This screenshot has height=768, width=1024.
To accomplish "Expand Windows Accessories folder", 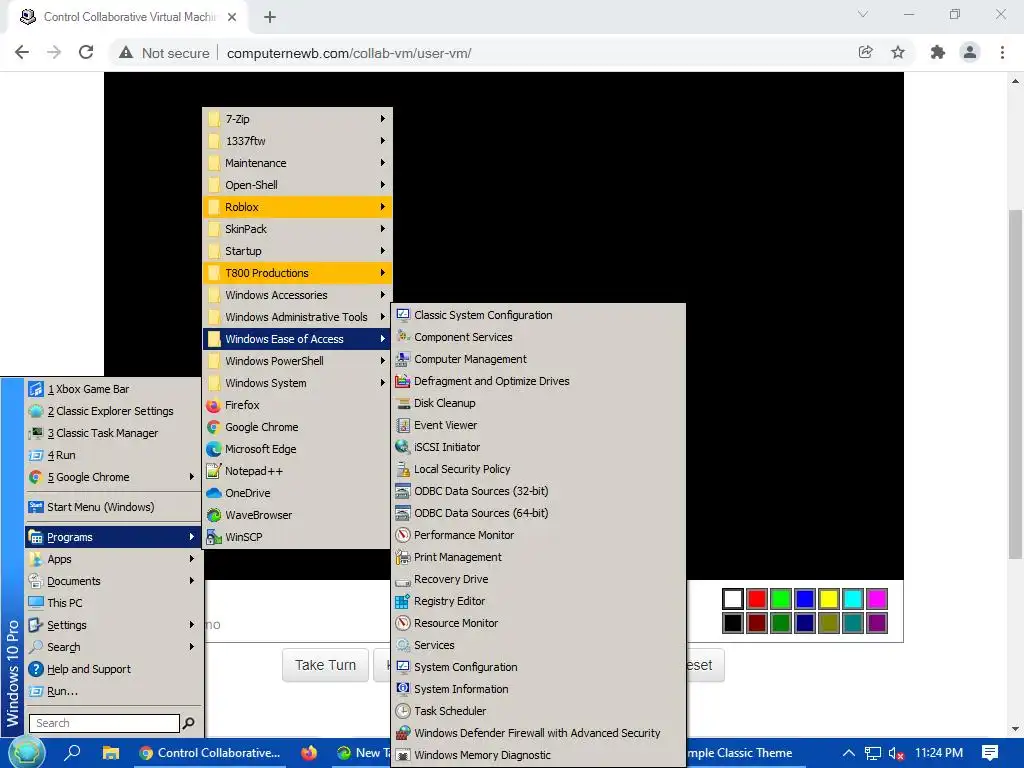I will (x=297, y=295).
